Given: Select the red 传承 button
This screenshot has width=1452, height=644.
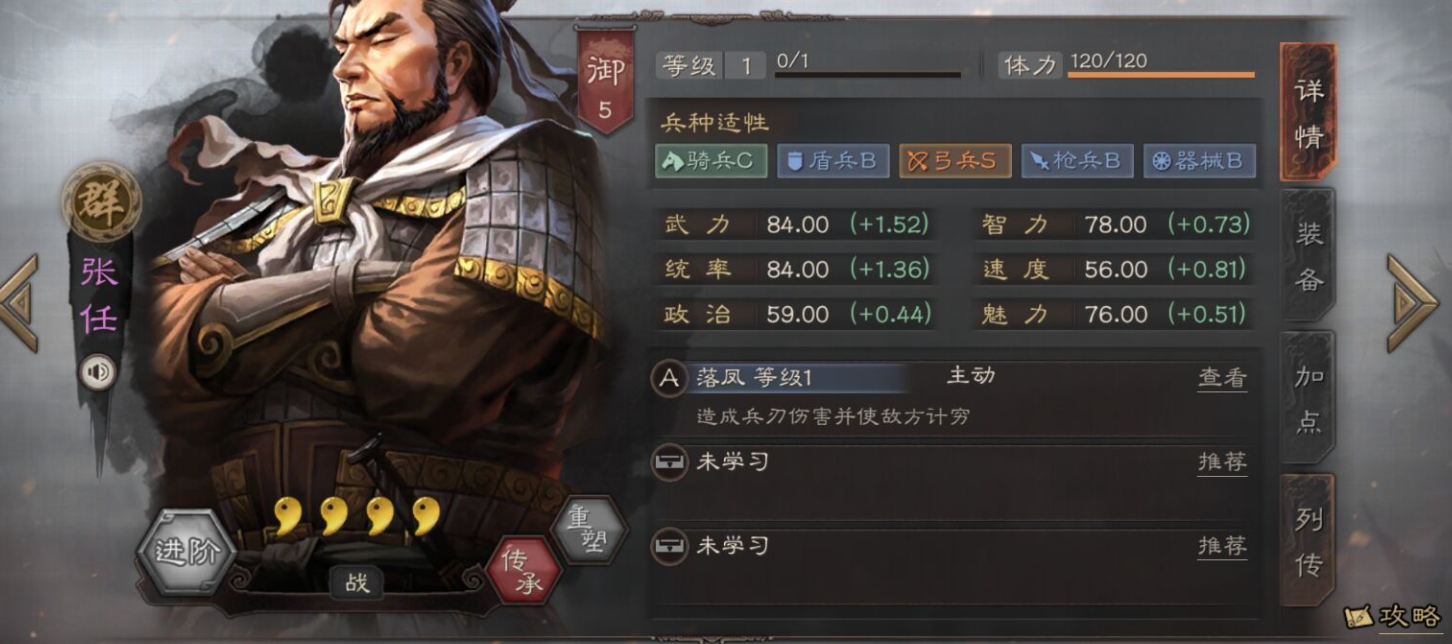Looking at the screenshot, I should point(523,571).
